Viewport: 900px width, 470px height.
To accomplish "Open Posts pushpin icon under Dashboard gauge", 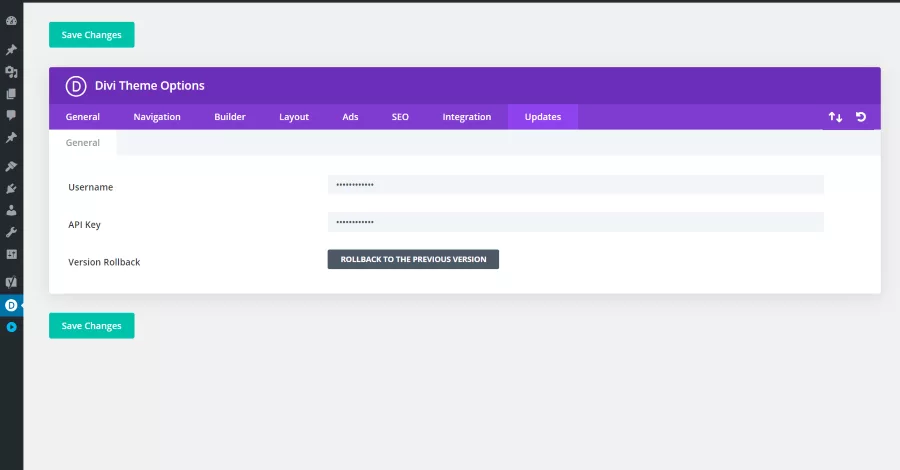I will click(x=11, y=50).
